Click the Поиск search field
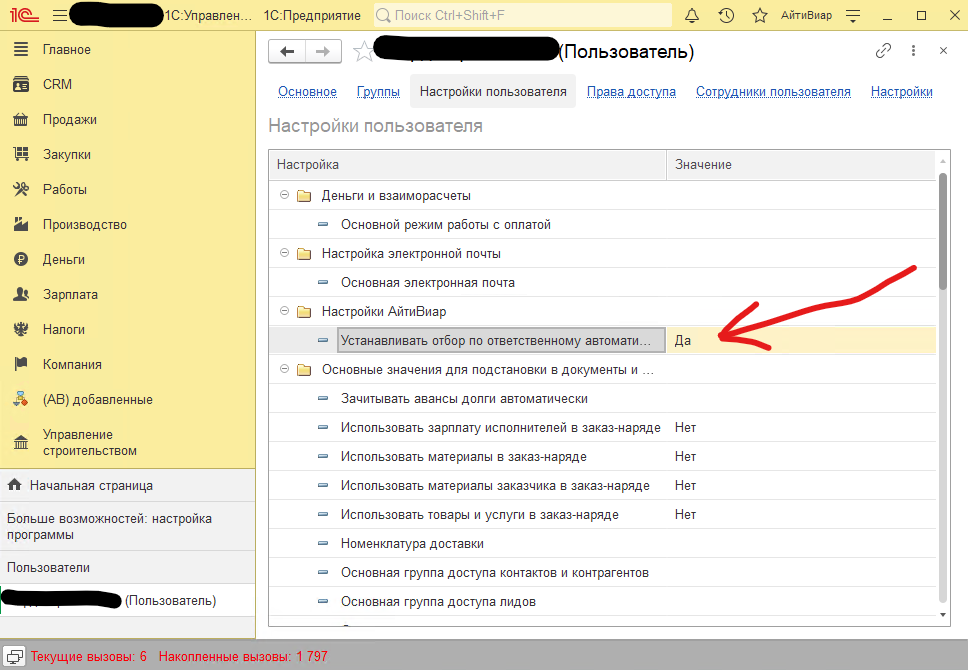 click(522, 15)
